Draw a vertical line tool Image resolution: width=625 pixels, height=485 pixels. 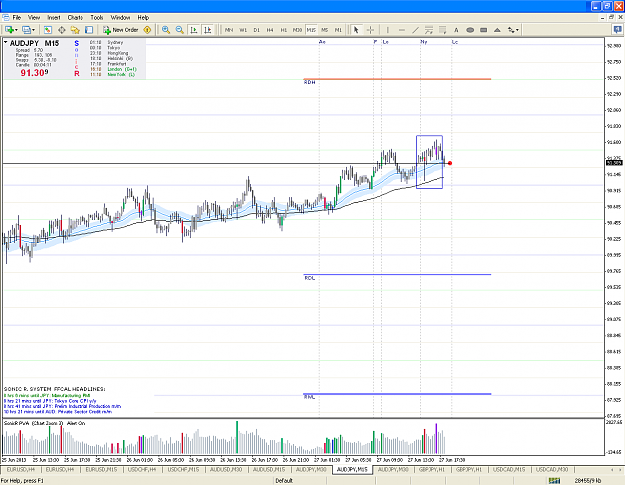[x=387, y=30]
